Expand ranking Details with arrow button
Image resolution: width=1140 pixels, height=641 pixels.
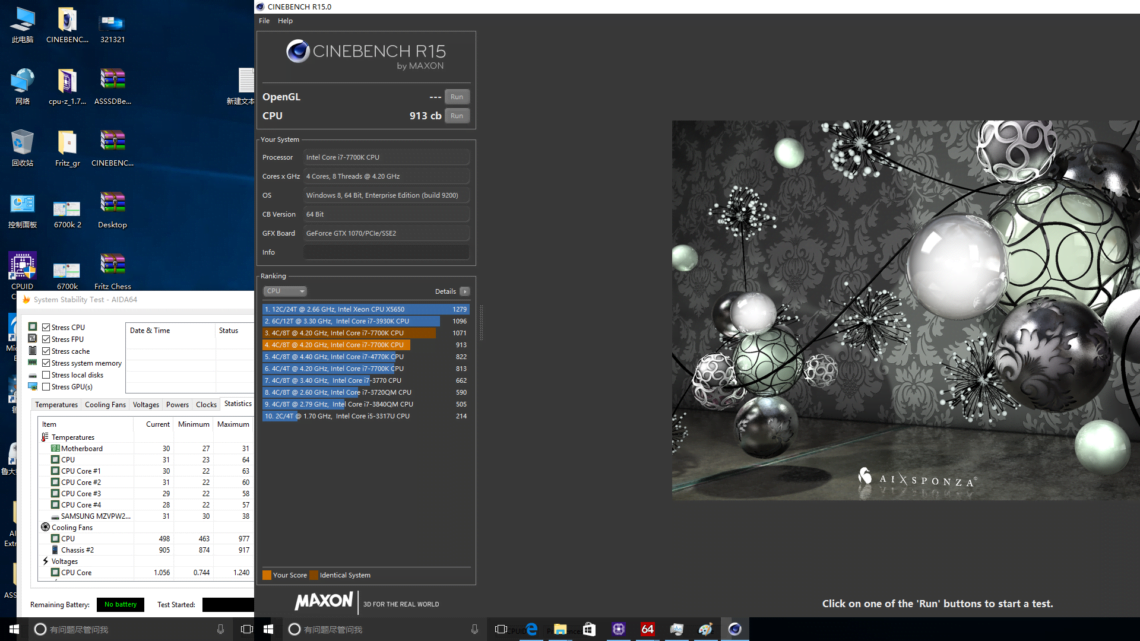(x=465, y=291)
